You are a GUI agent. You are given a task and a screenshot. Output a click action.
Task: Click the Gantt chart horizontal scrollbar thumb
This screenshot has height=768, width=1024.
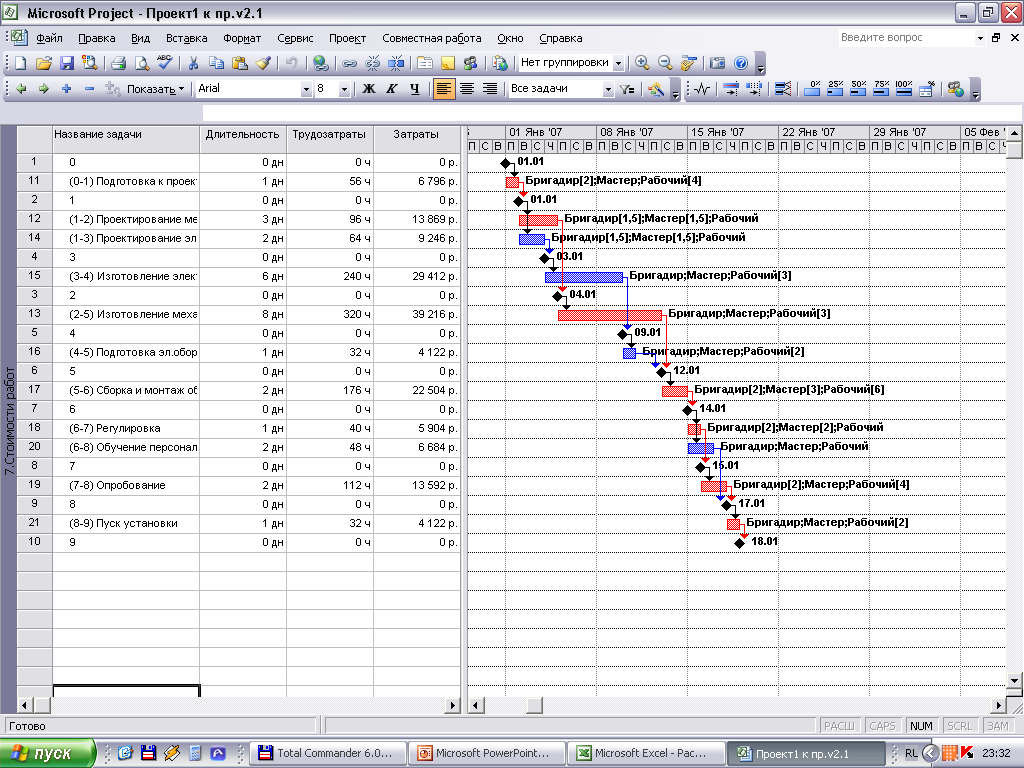pyautogui.click(x=534, y=705)
